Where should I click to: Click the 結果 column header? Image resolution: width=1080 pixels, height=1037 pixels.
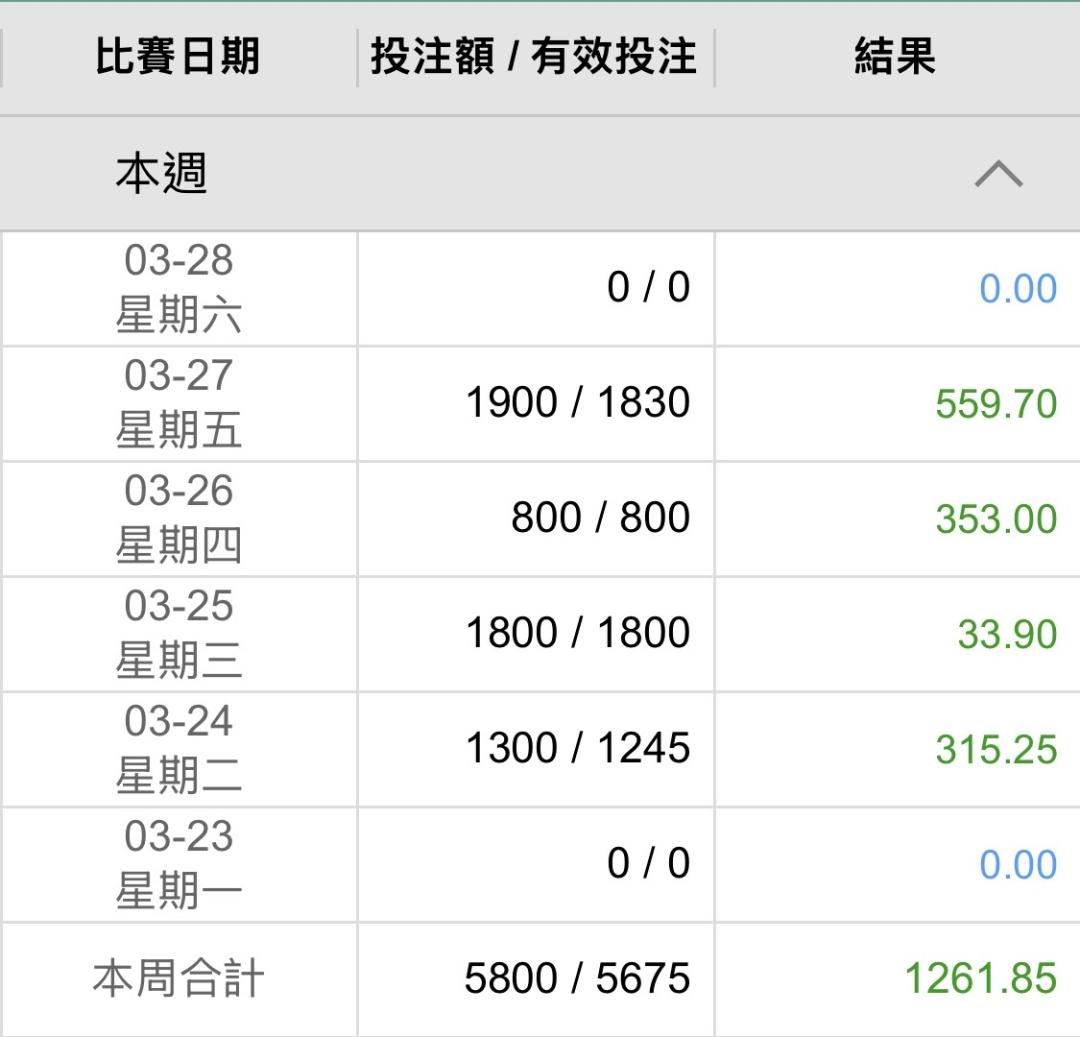(895, 56)
